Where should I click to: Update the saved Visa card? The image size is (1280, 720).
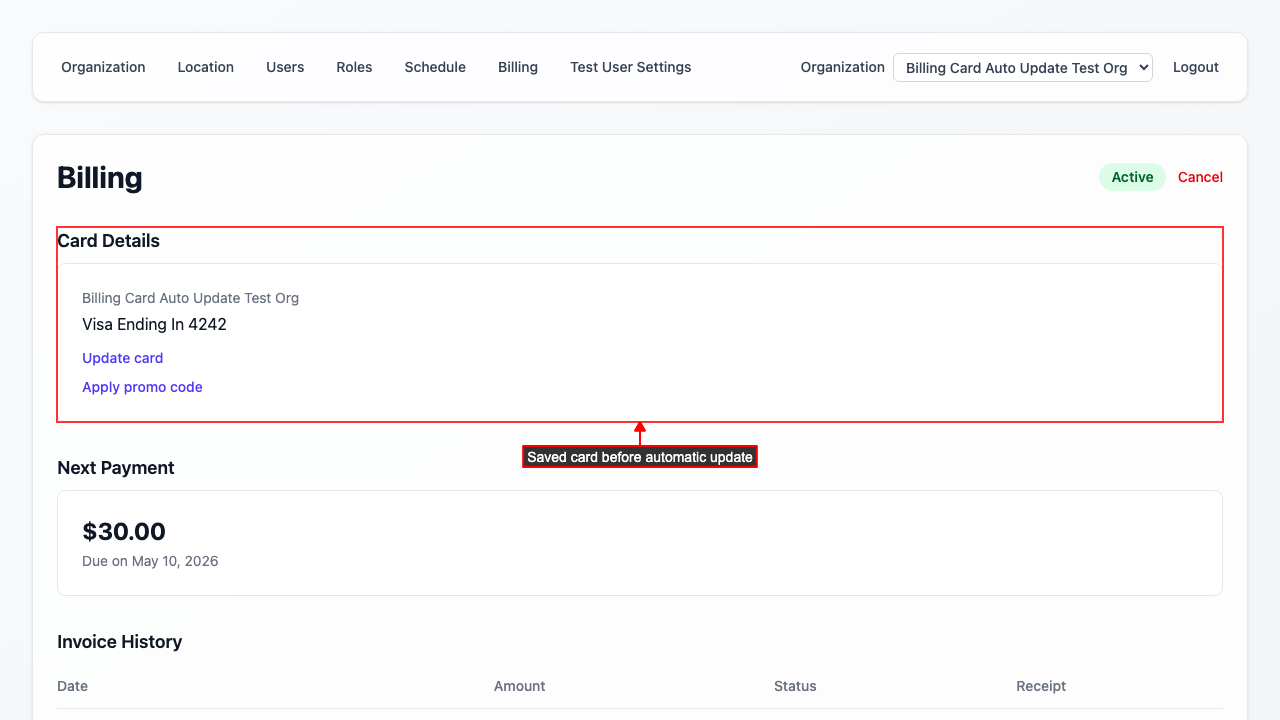(x=122, y=358)
